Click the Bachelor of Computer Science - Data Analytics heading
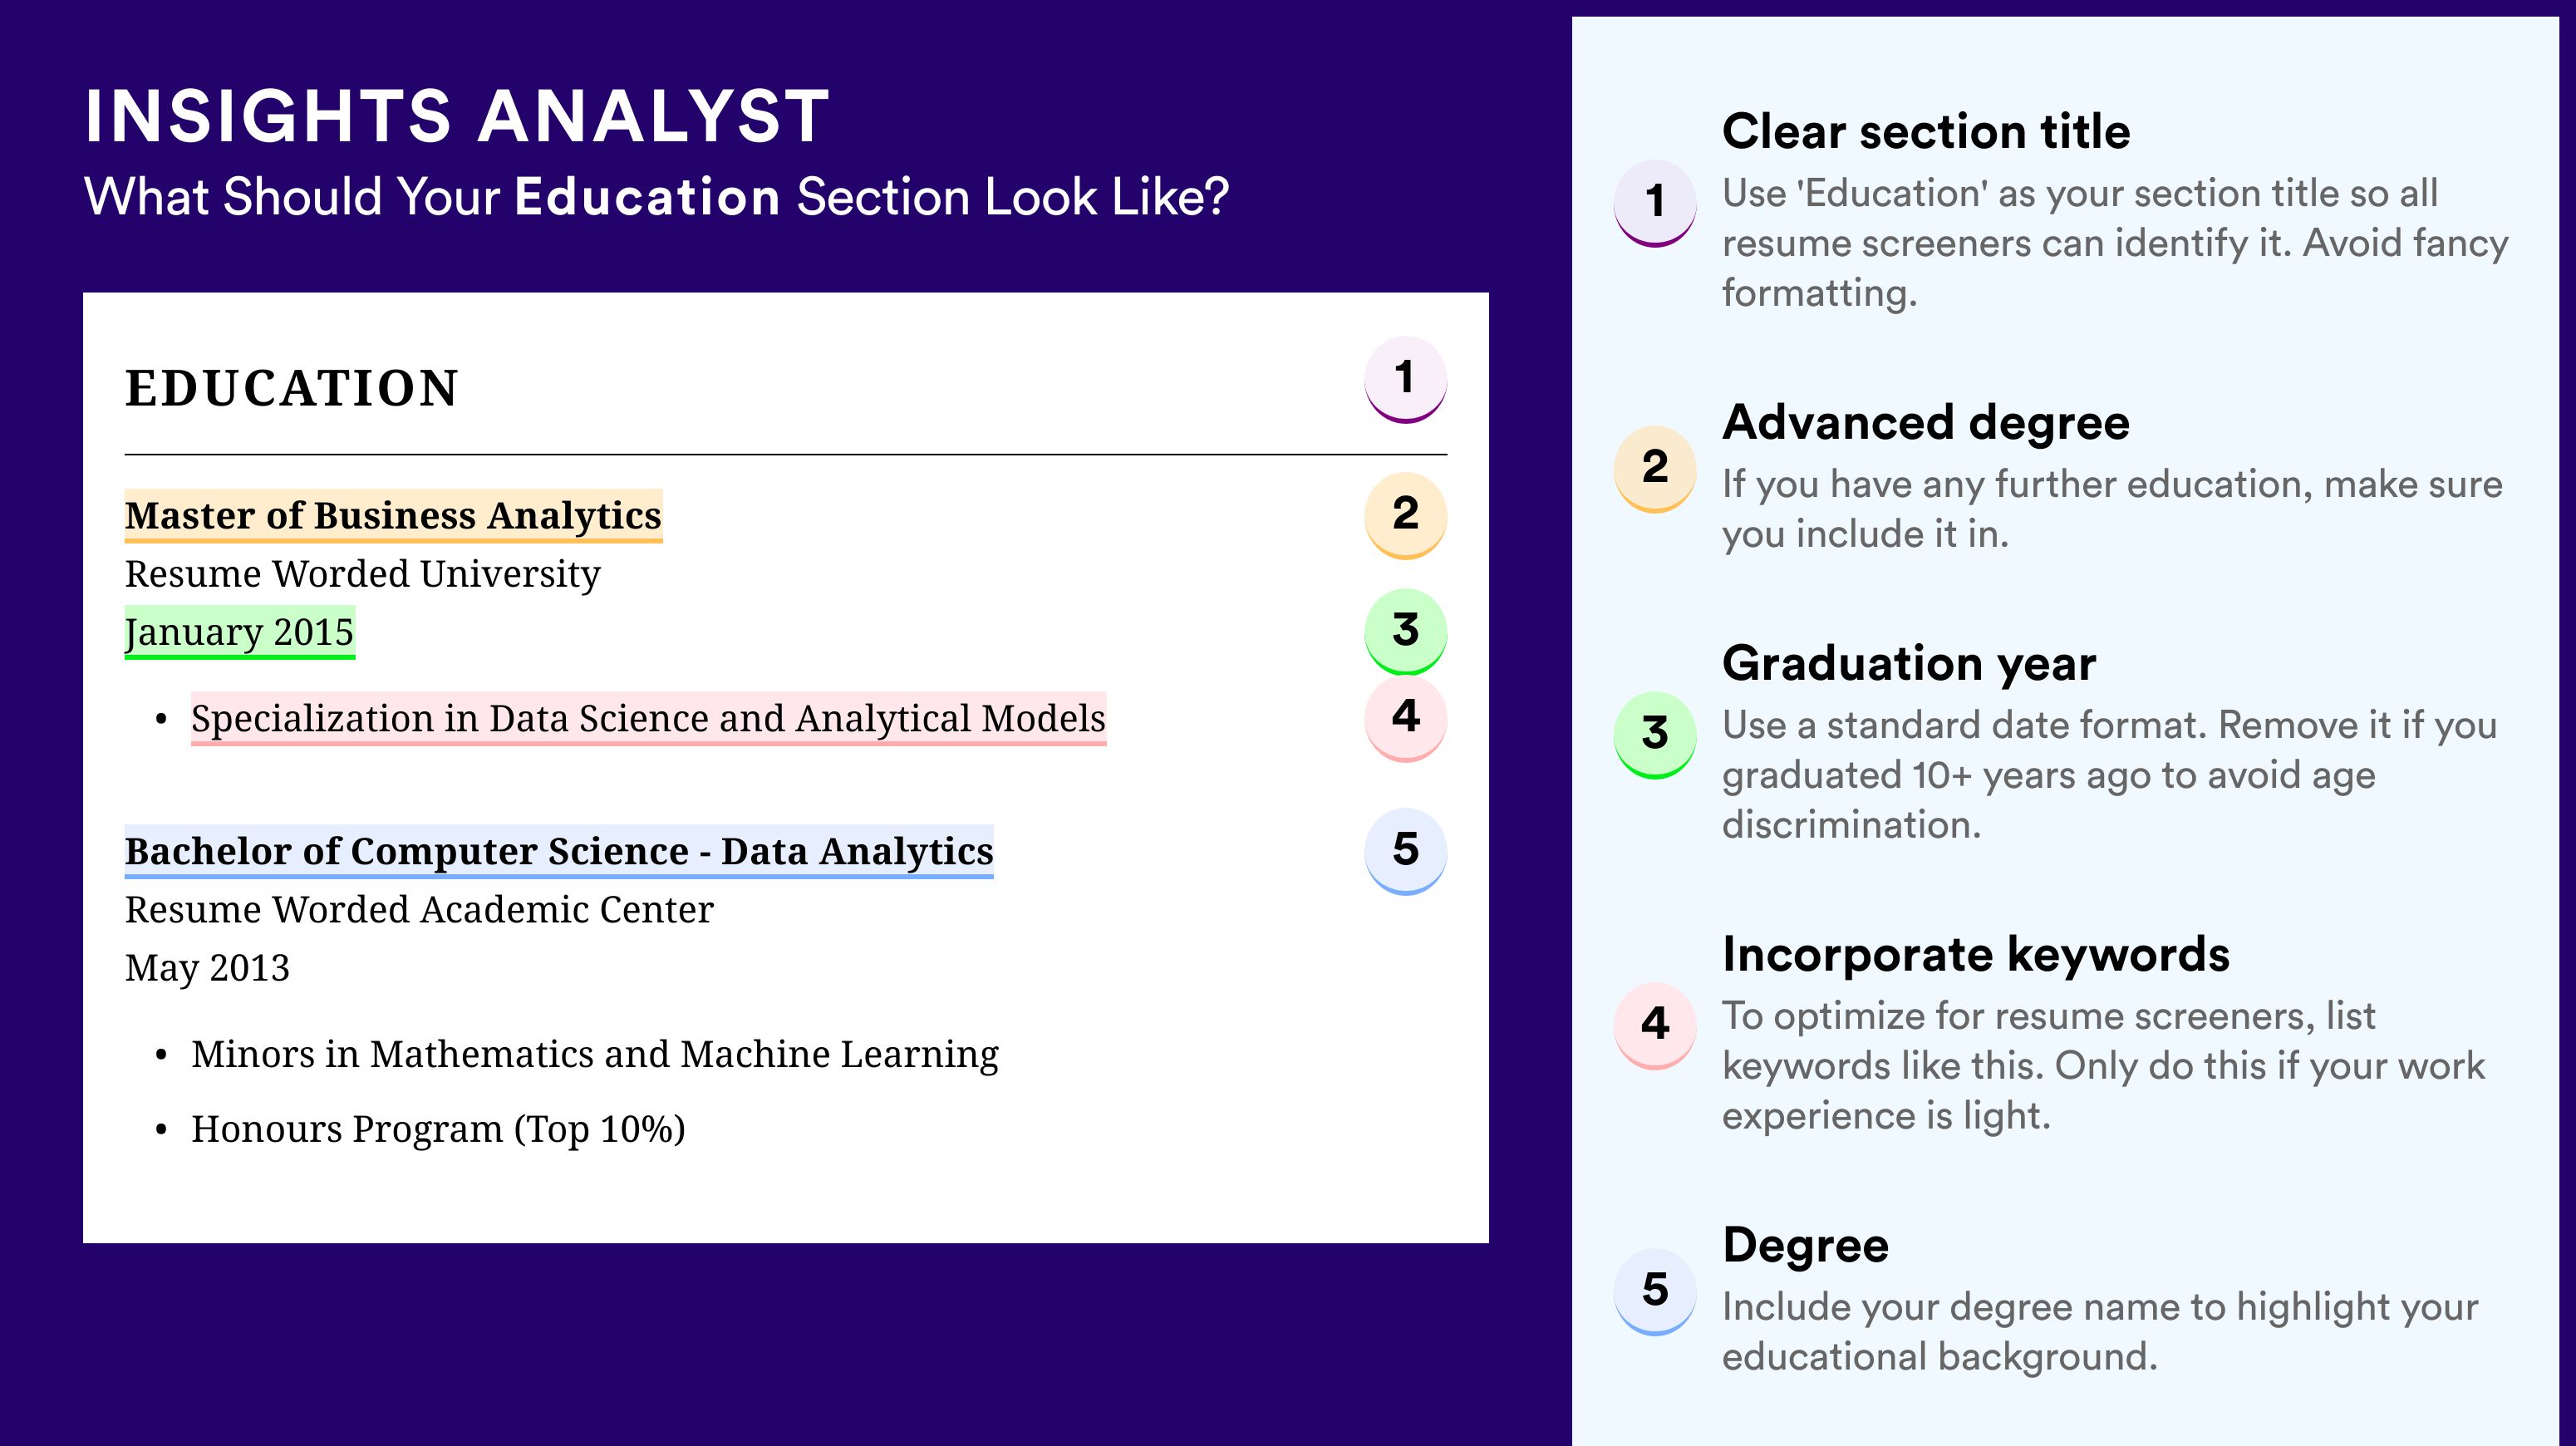This screenshot has width=2576, height=1446. [559, 851]
